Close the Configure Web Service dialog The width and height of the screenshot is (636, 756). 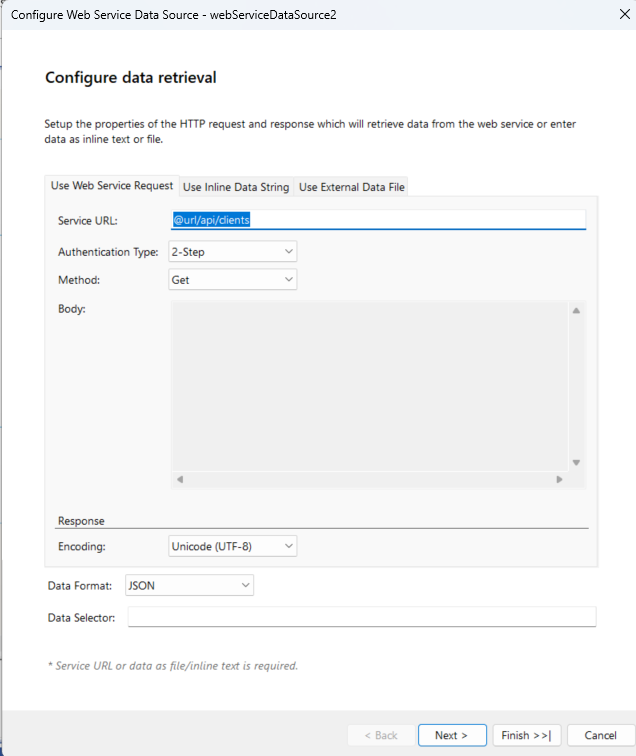613,15
